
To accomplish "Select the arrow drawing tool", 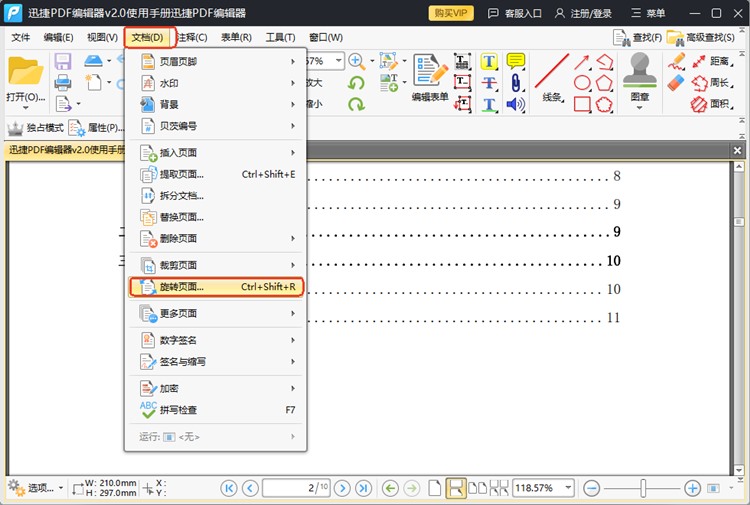I will [x=582, y=62].
